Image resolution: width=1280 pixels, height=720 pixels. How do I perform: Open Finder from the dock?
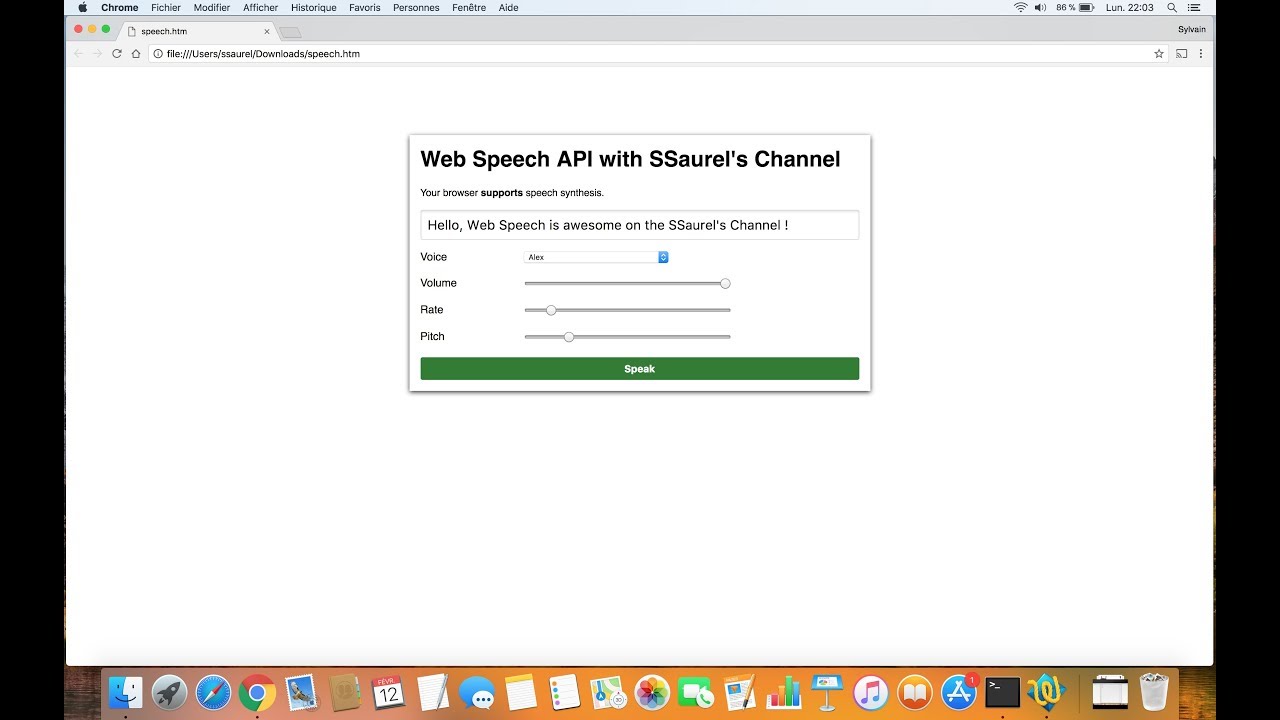point(126,692)
